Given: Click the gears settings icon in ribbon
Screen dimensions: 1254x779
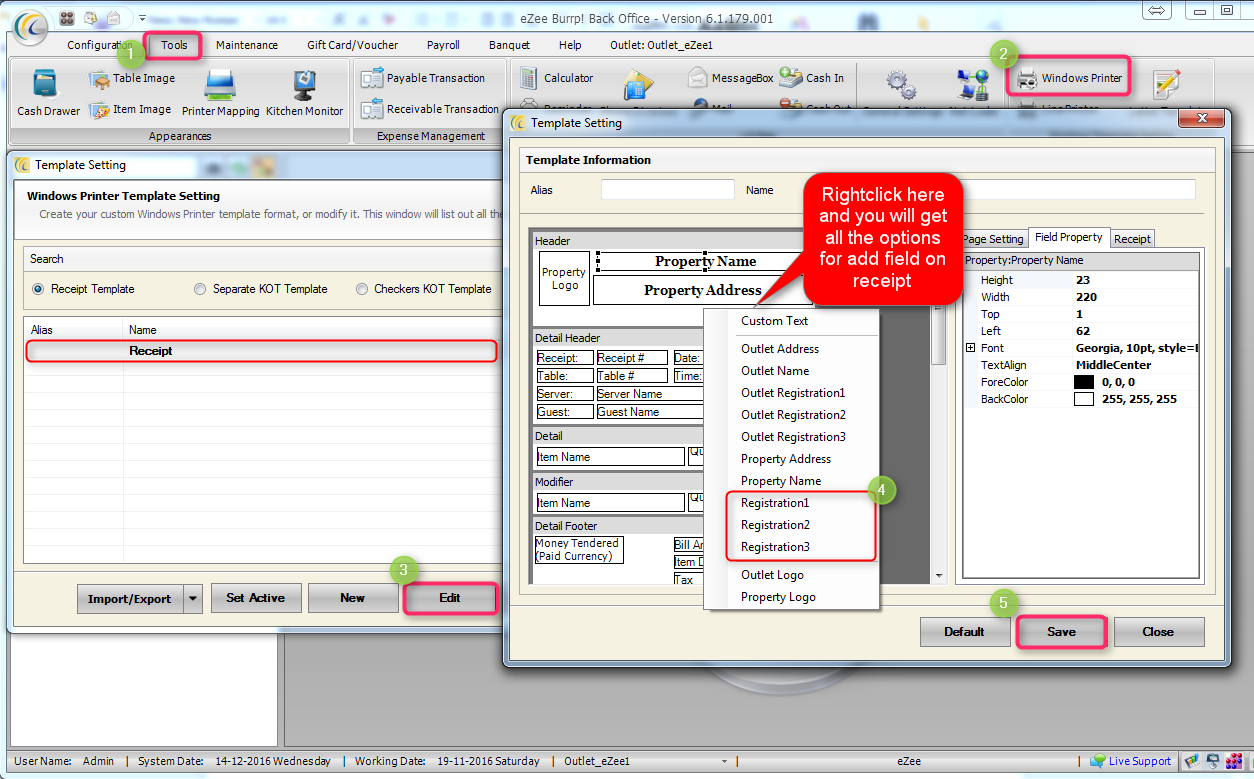Looking at the screenshot, I should pyautogui.click(x=902, y=84).
